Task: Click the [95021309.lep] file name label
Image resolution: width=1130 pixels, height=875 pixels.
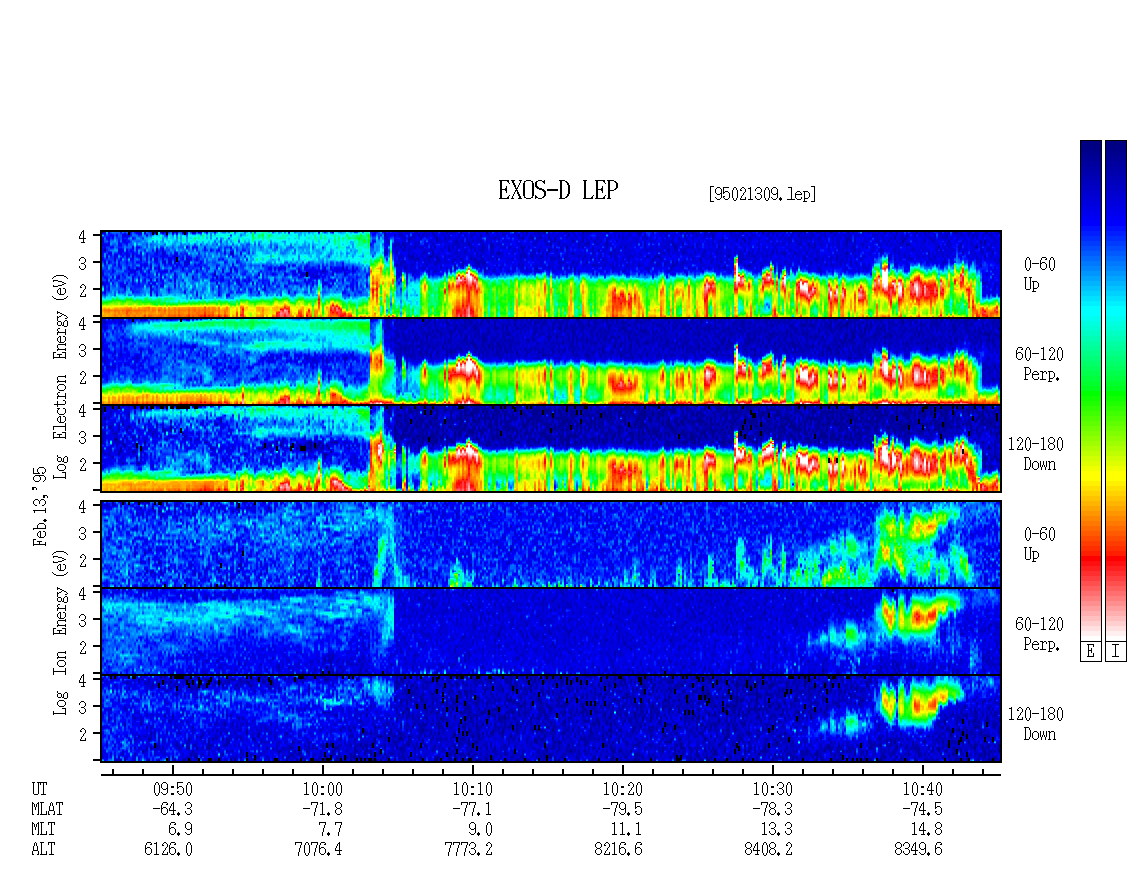Action: (762, 194)
